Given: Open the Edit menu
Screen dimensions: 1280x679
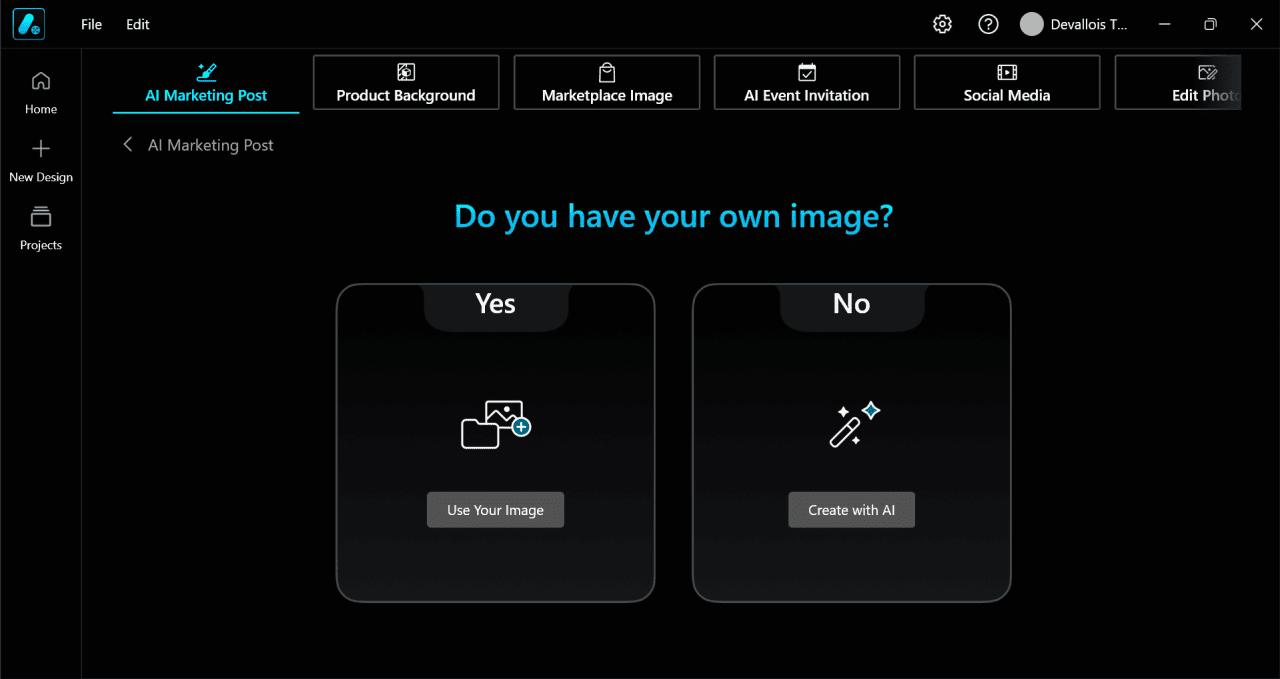Looking at the screenshot, I should (137, 24).
